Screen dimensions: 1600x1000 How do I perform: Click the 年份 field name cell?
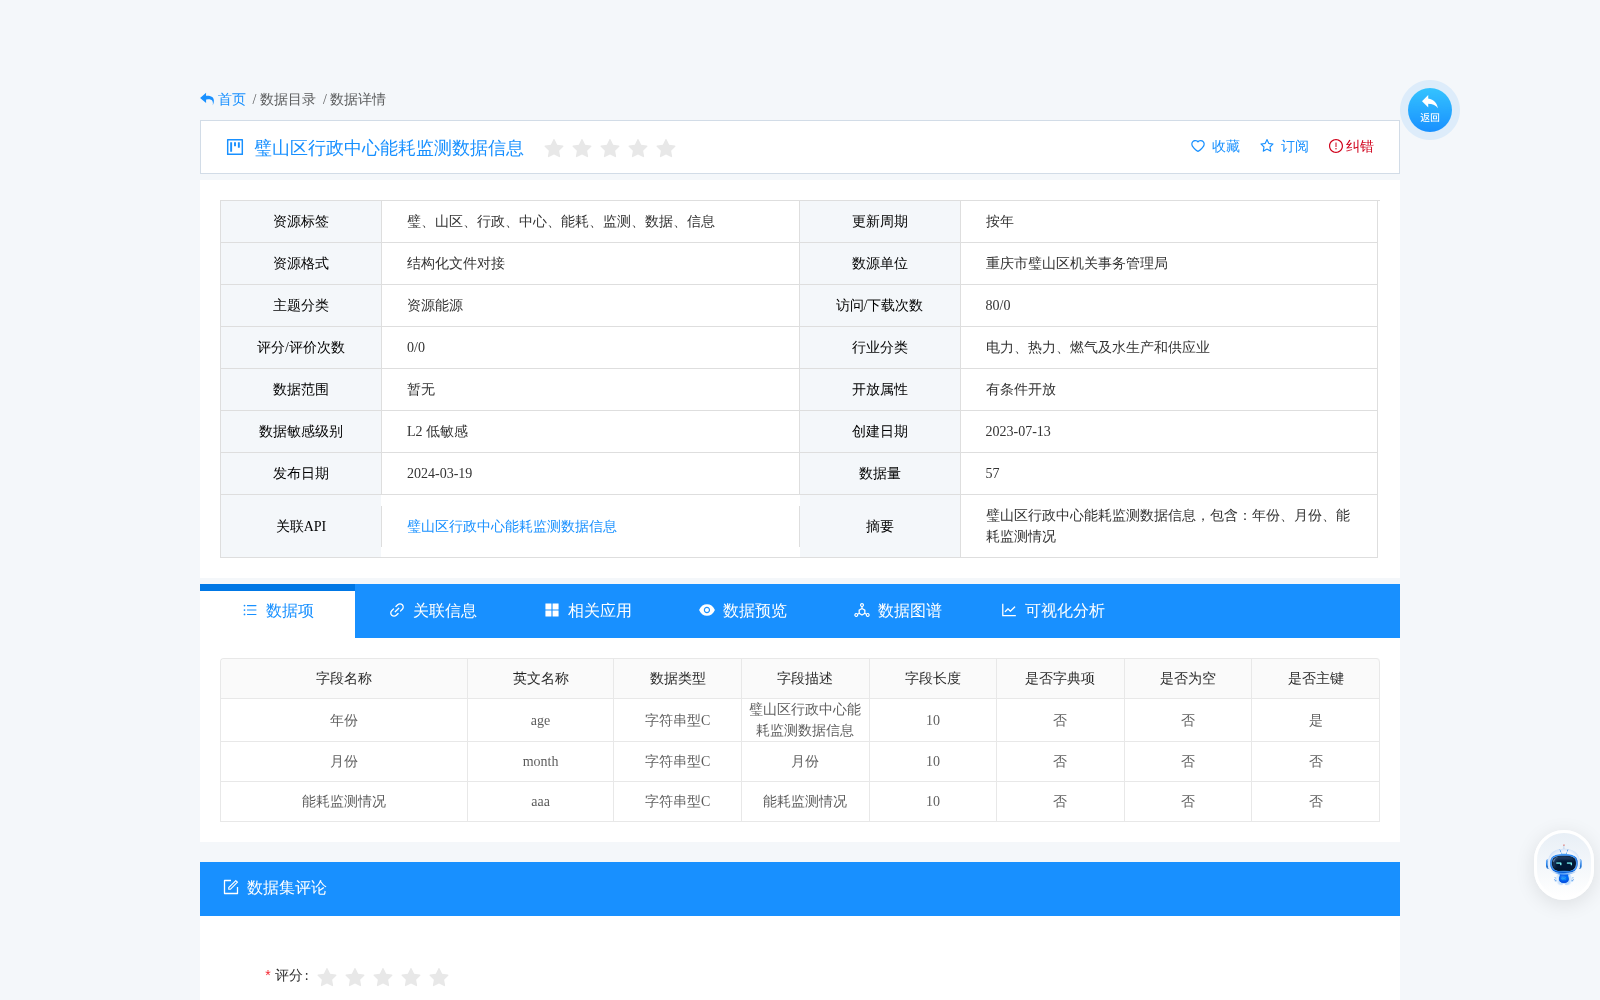coord(344,720)
